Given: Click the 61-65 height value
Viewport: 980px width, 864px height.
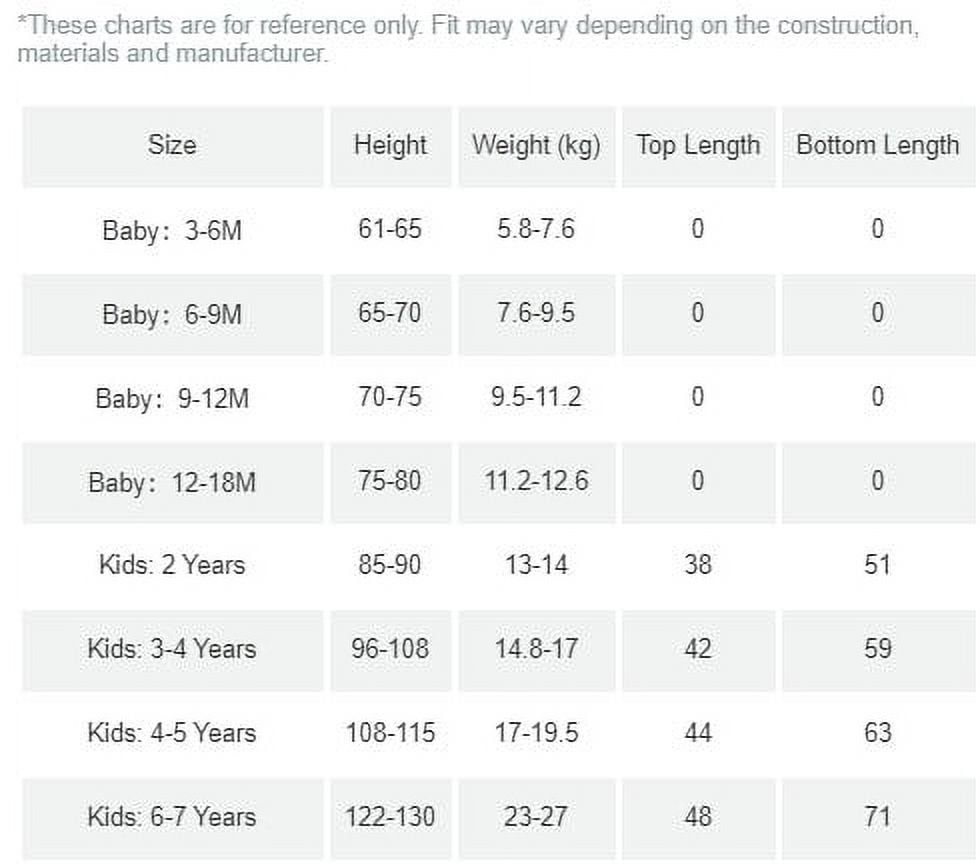Looking at the screenshot, I should point(390,229).
